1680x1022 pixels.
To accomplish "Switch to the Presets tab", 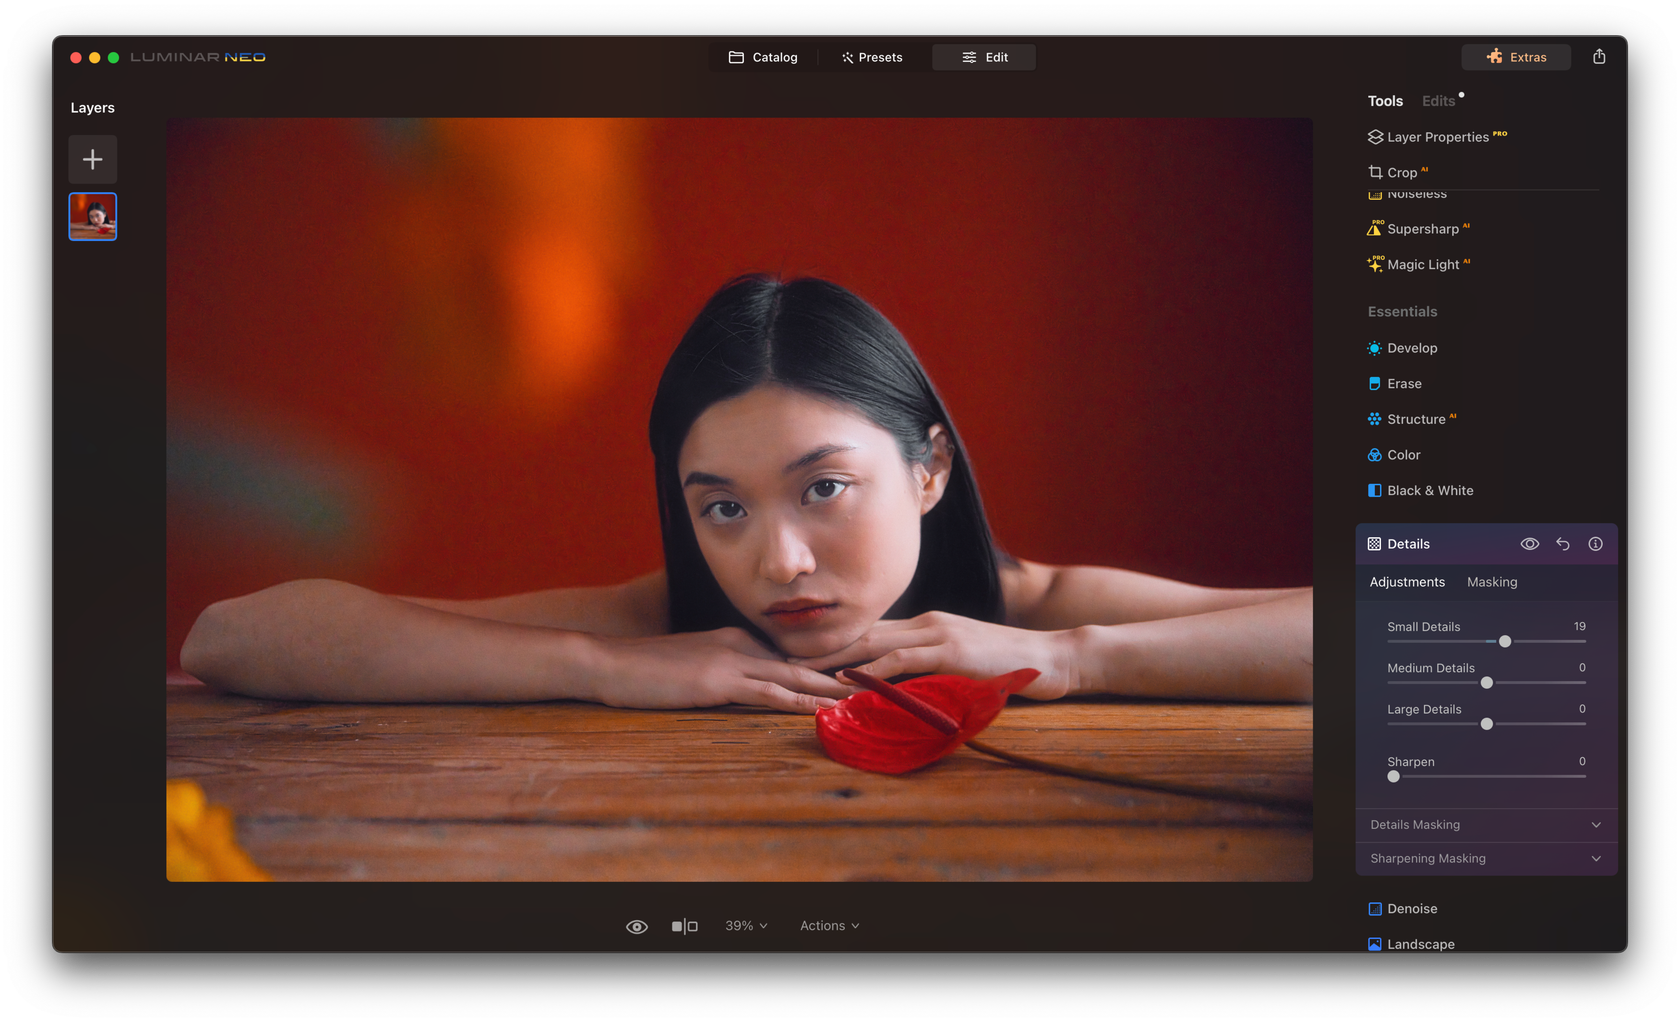I will coord(871,57).
